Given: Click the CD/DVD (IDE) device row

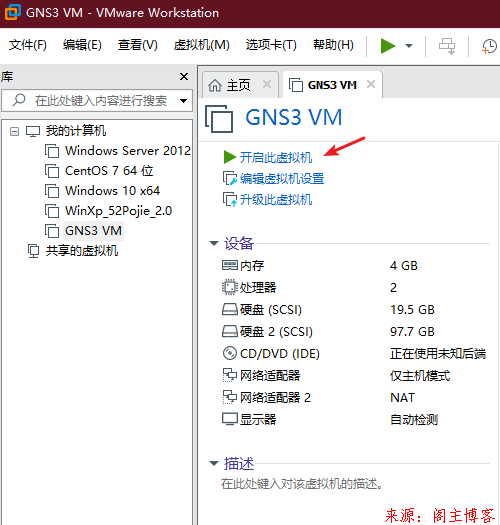Looking at the screenshot, I should point(355,354).
